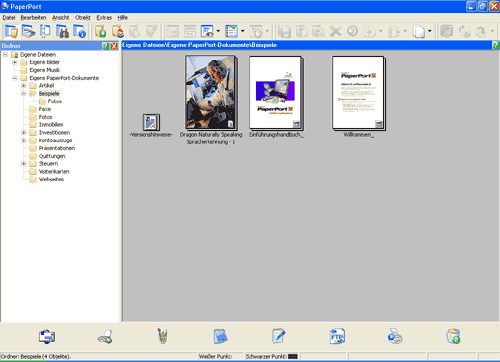Image resolution: width=500 pixels, height=362 pixels.
Task: Open the Ansicht menu
Action: click(x=61, y=18)
